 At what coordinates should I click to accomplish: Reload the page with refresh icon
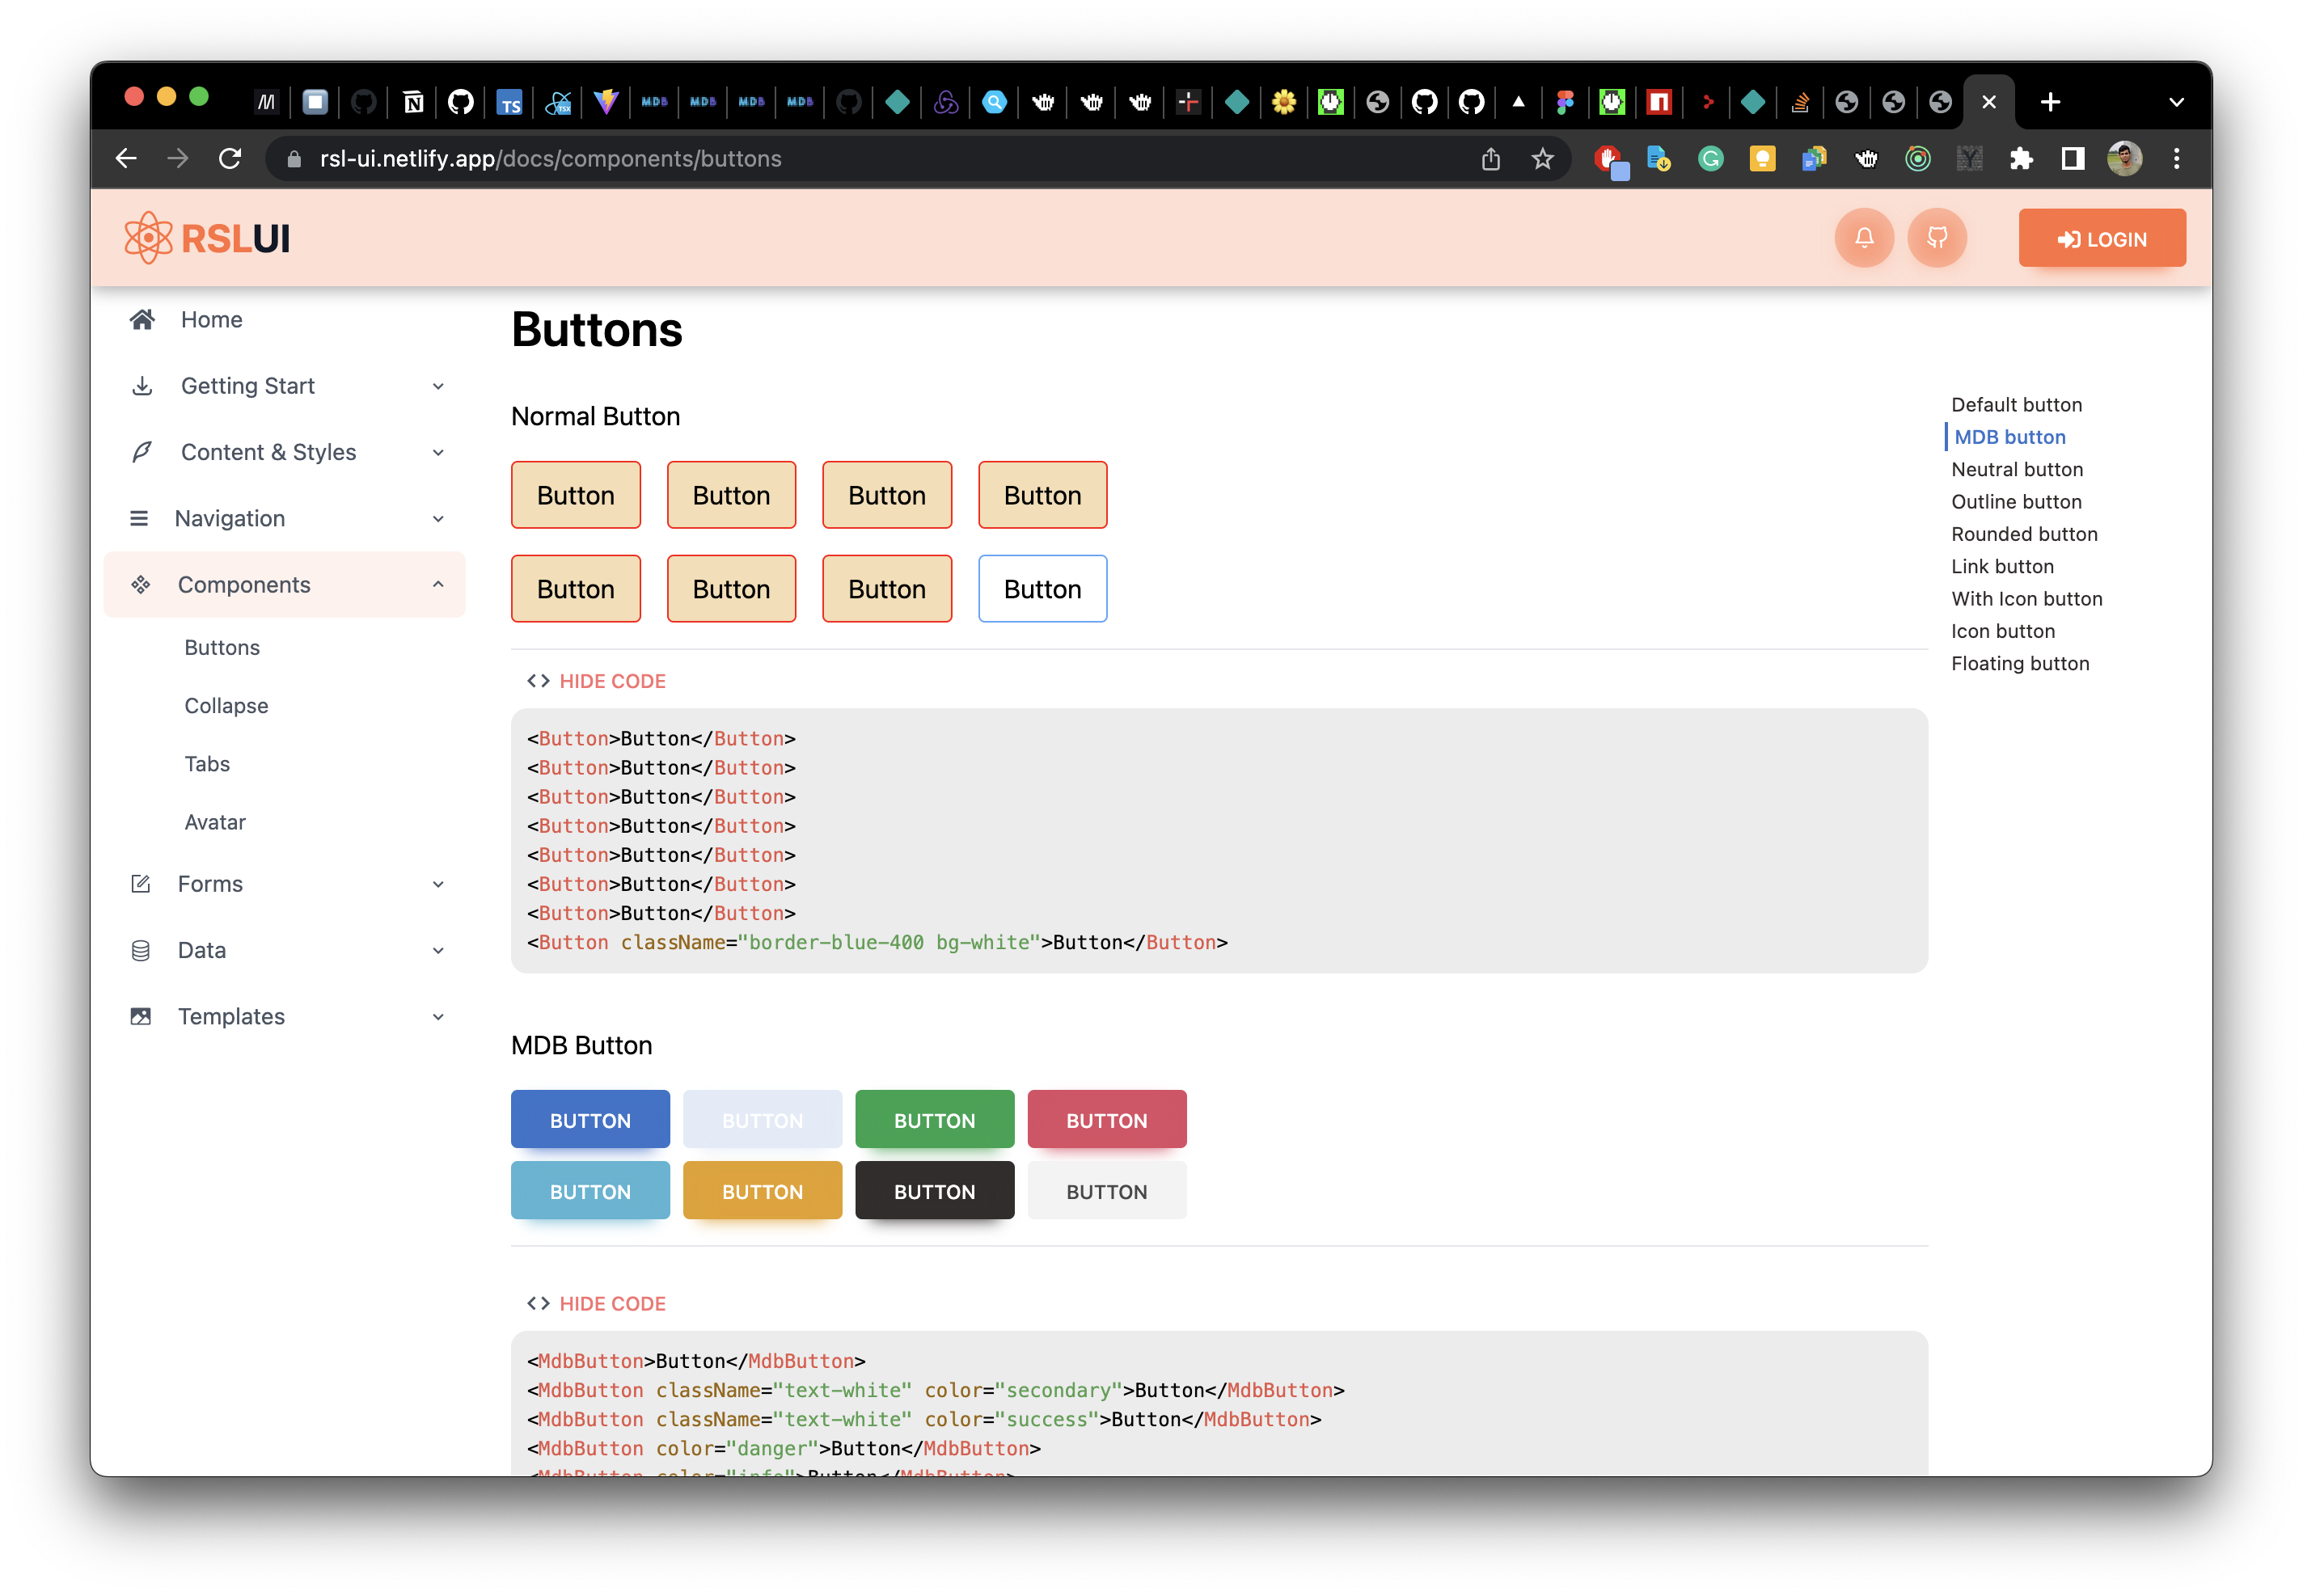pyautogui.click(x=230, y=159)
